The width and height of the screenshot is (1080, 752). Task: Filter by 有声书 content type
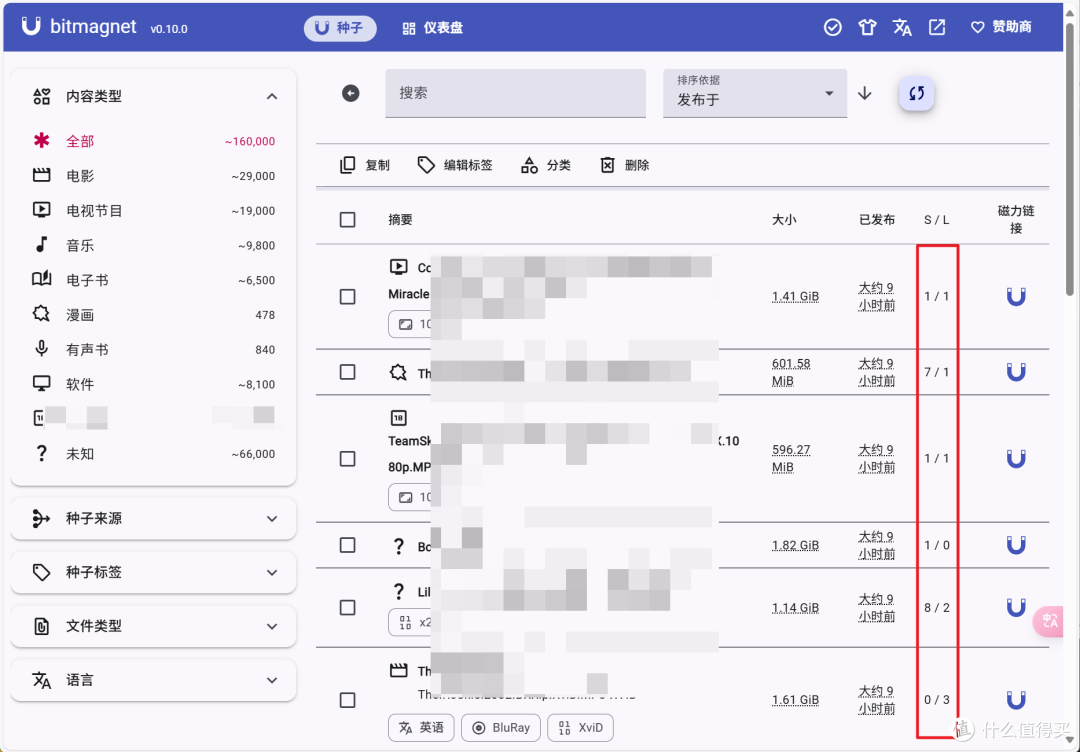[154, 349]
